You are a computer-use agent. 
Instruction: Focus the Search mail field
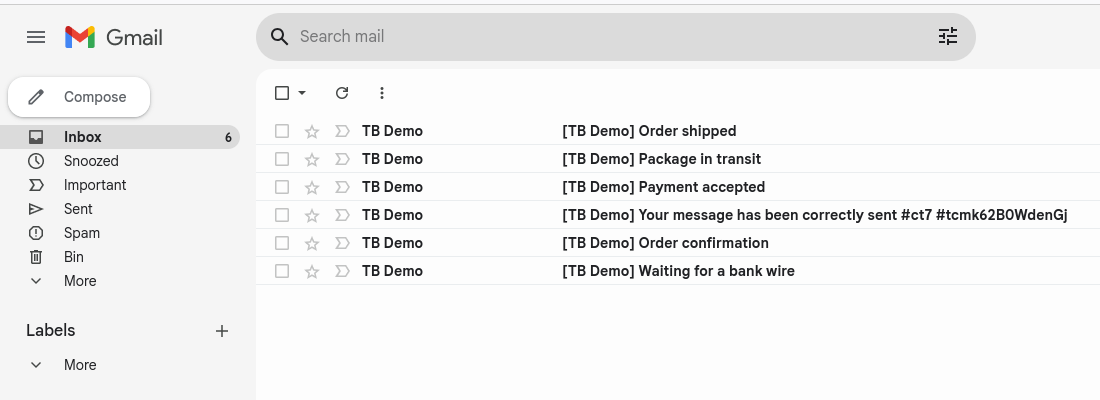coord(610,36)
